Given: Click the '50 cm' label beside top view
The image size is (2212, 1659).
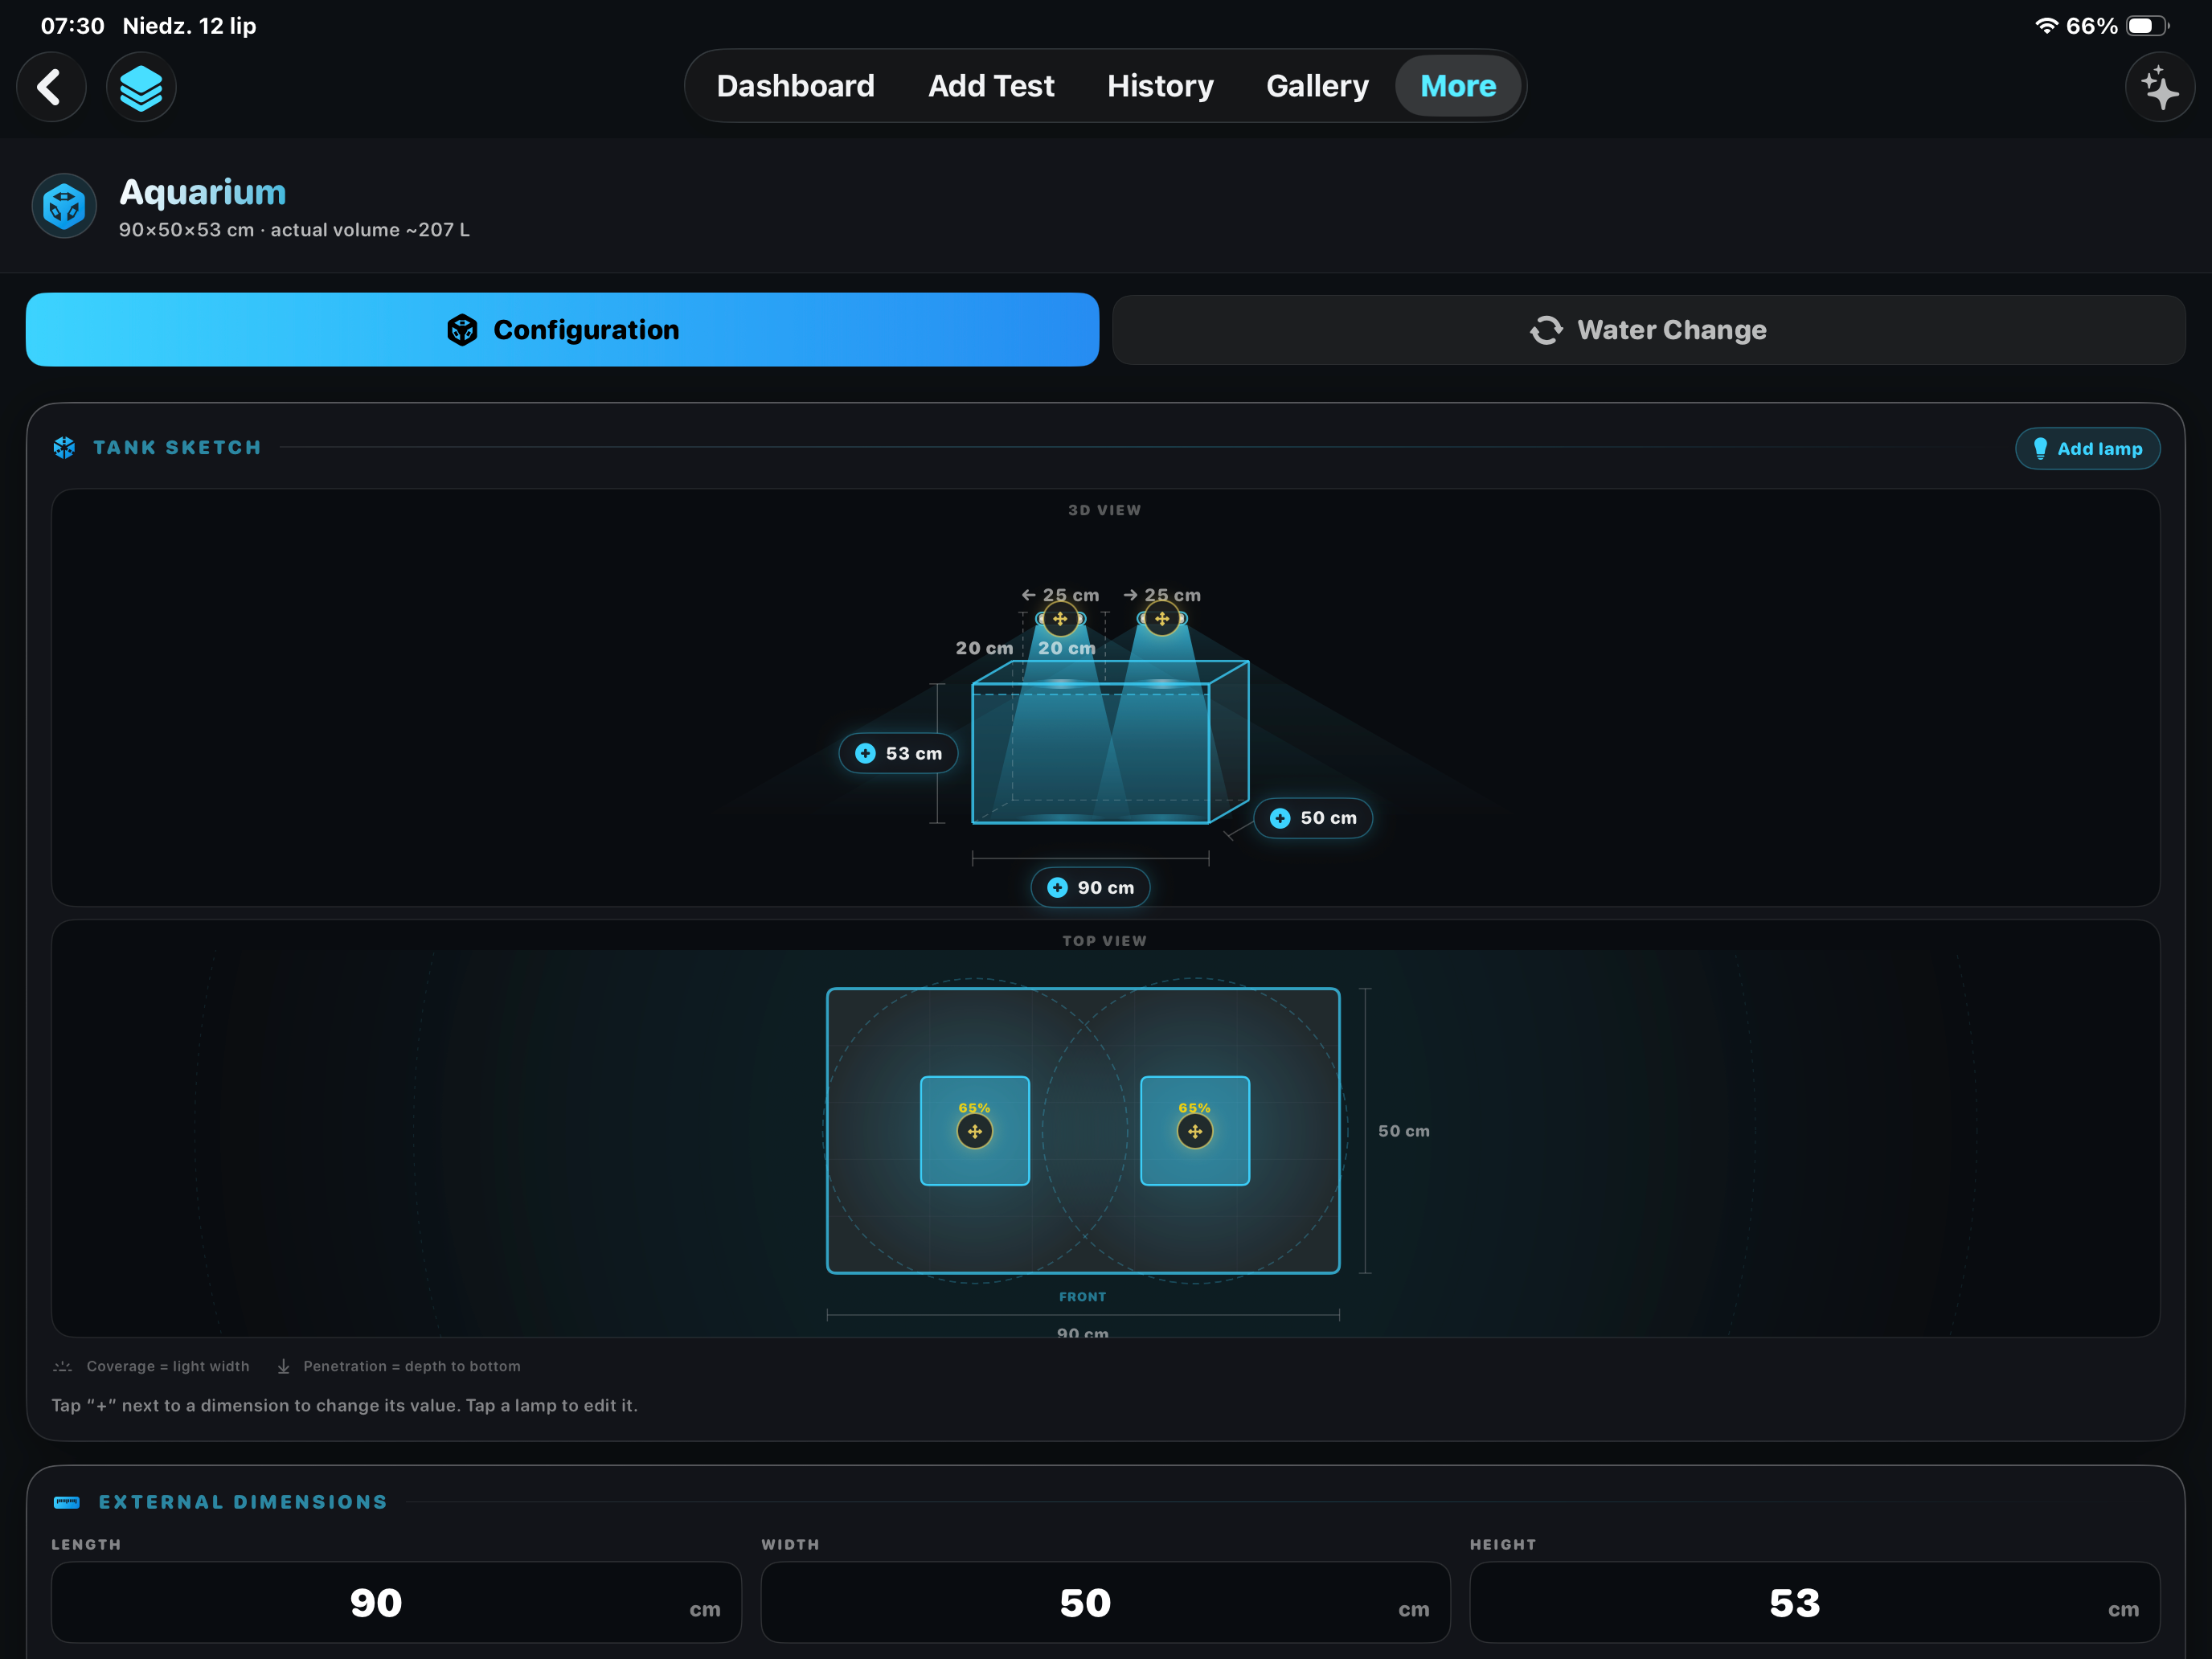Looking at the screenshot, I should 1404,1131.
